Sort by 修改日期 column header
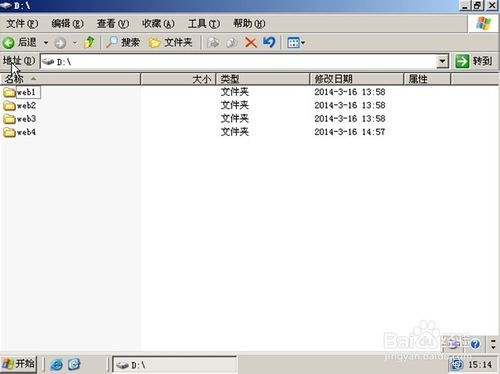The height and width of the screenshot is (374, 500). click(x=356, y=79)
